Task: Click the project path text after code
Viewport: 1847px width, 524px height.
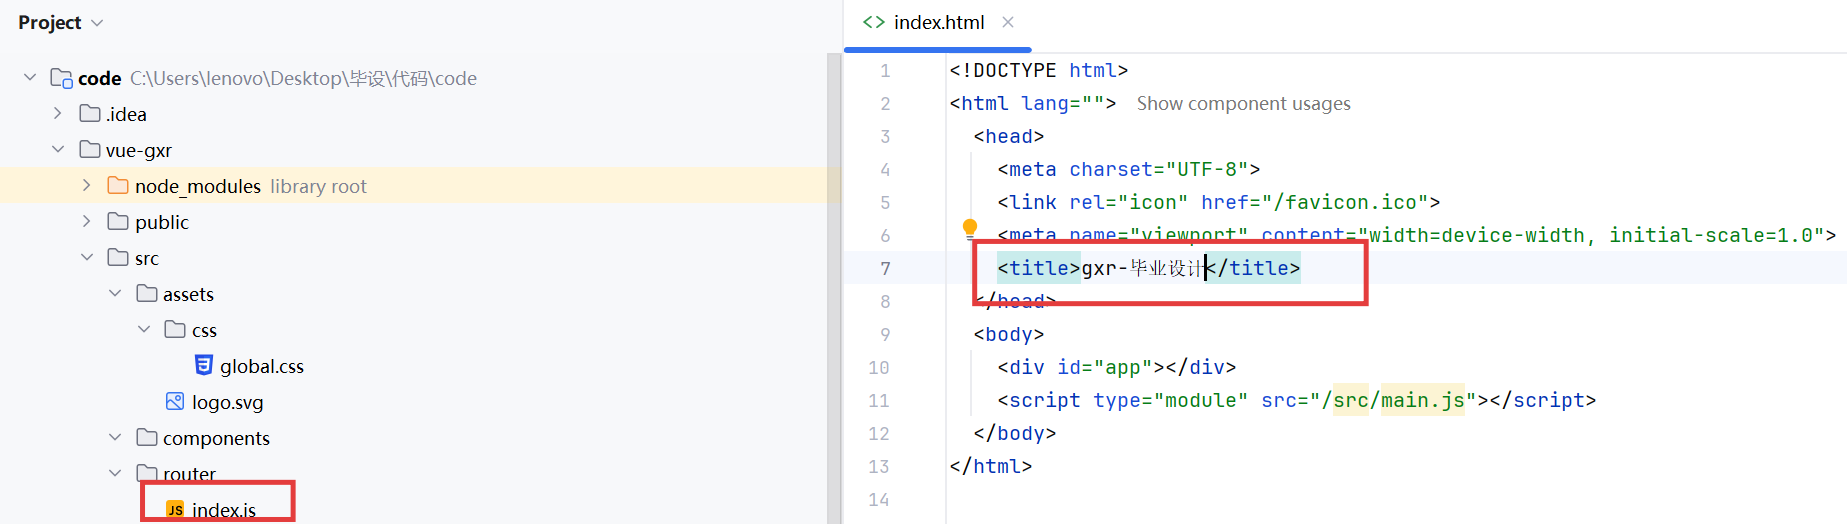Action: (303, 78)
